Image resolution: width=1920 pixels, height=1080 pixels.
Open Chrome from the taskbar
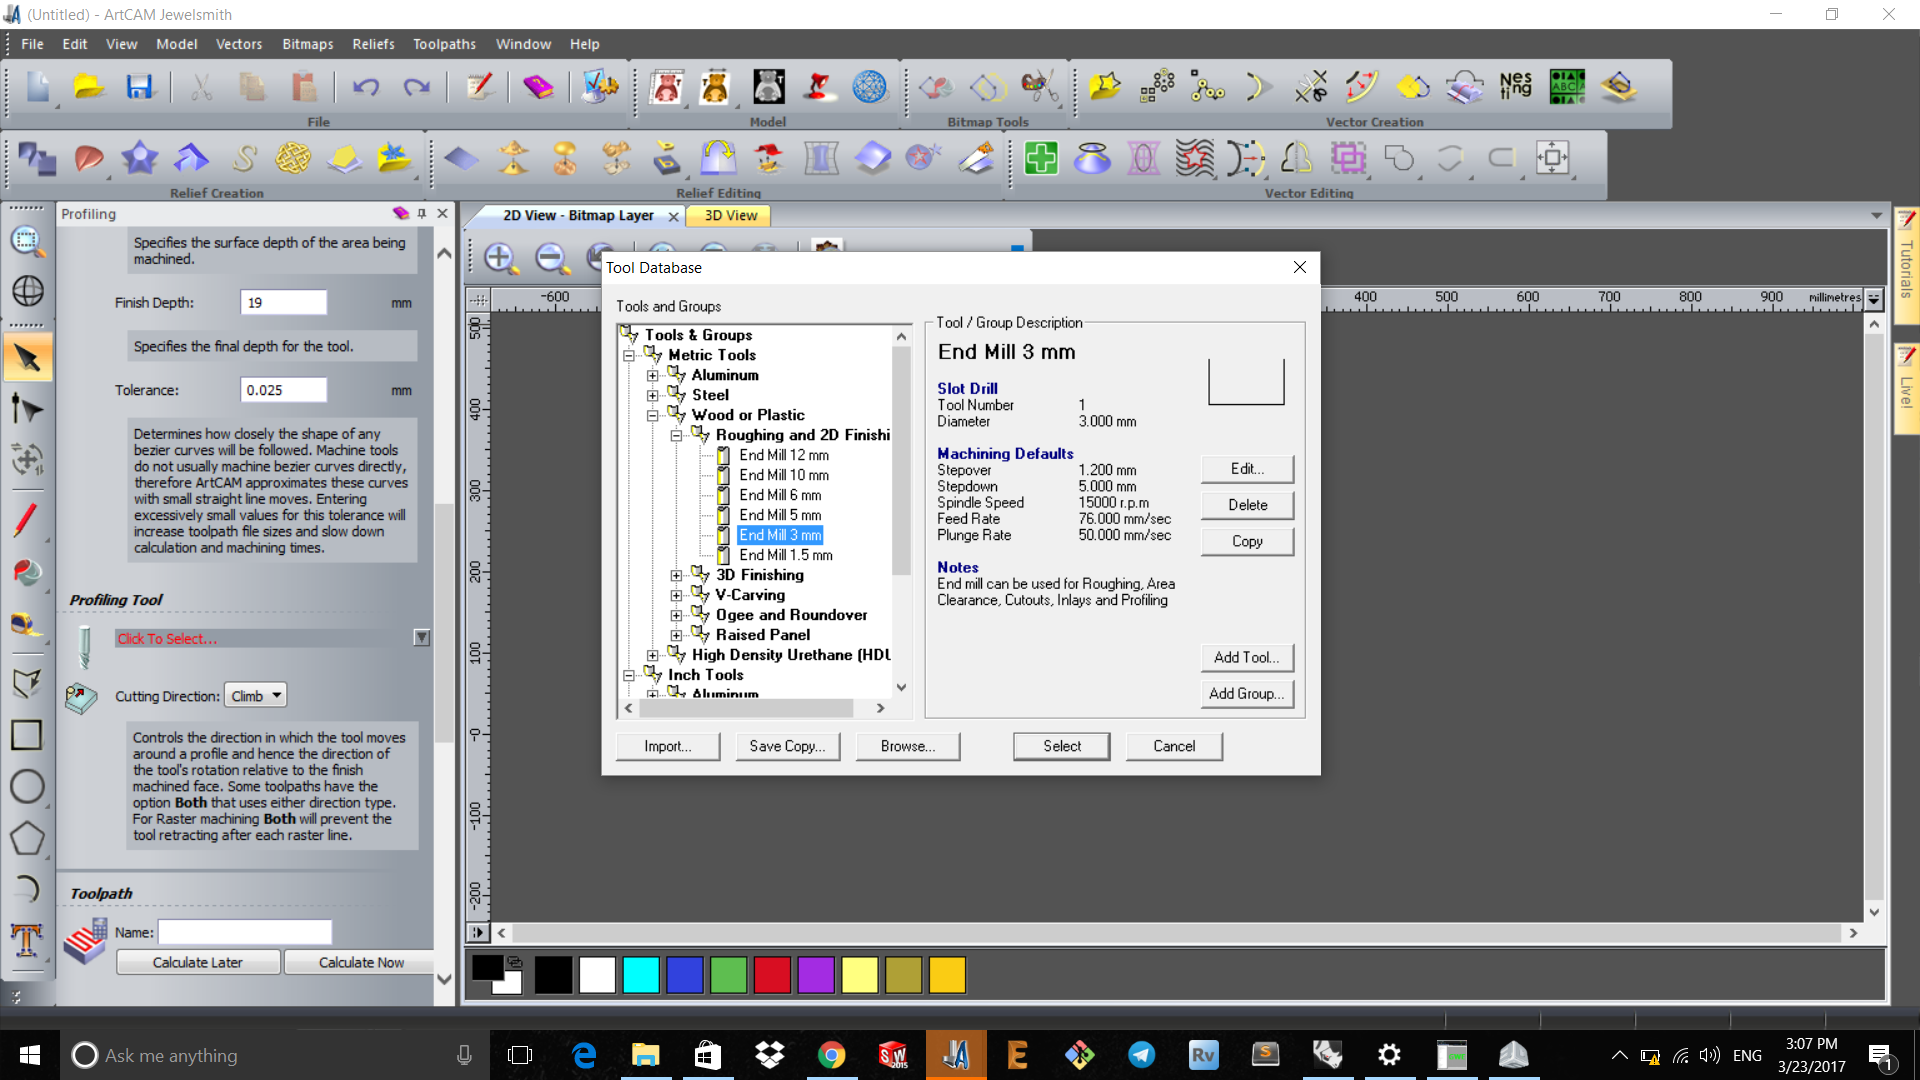click(831, 1055)
